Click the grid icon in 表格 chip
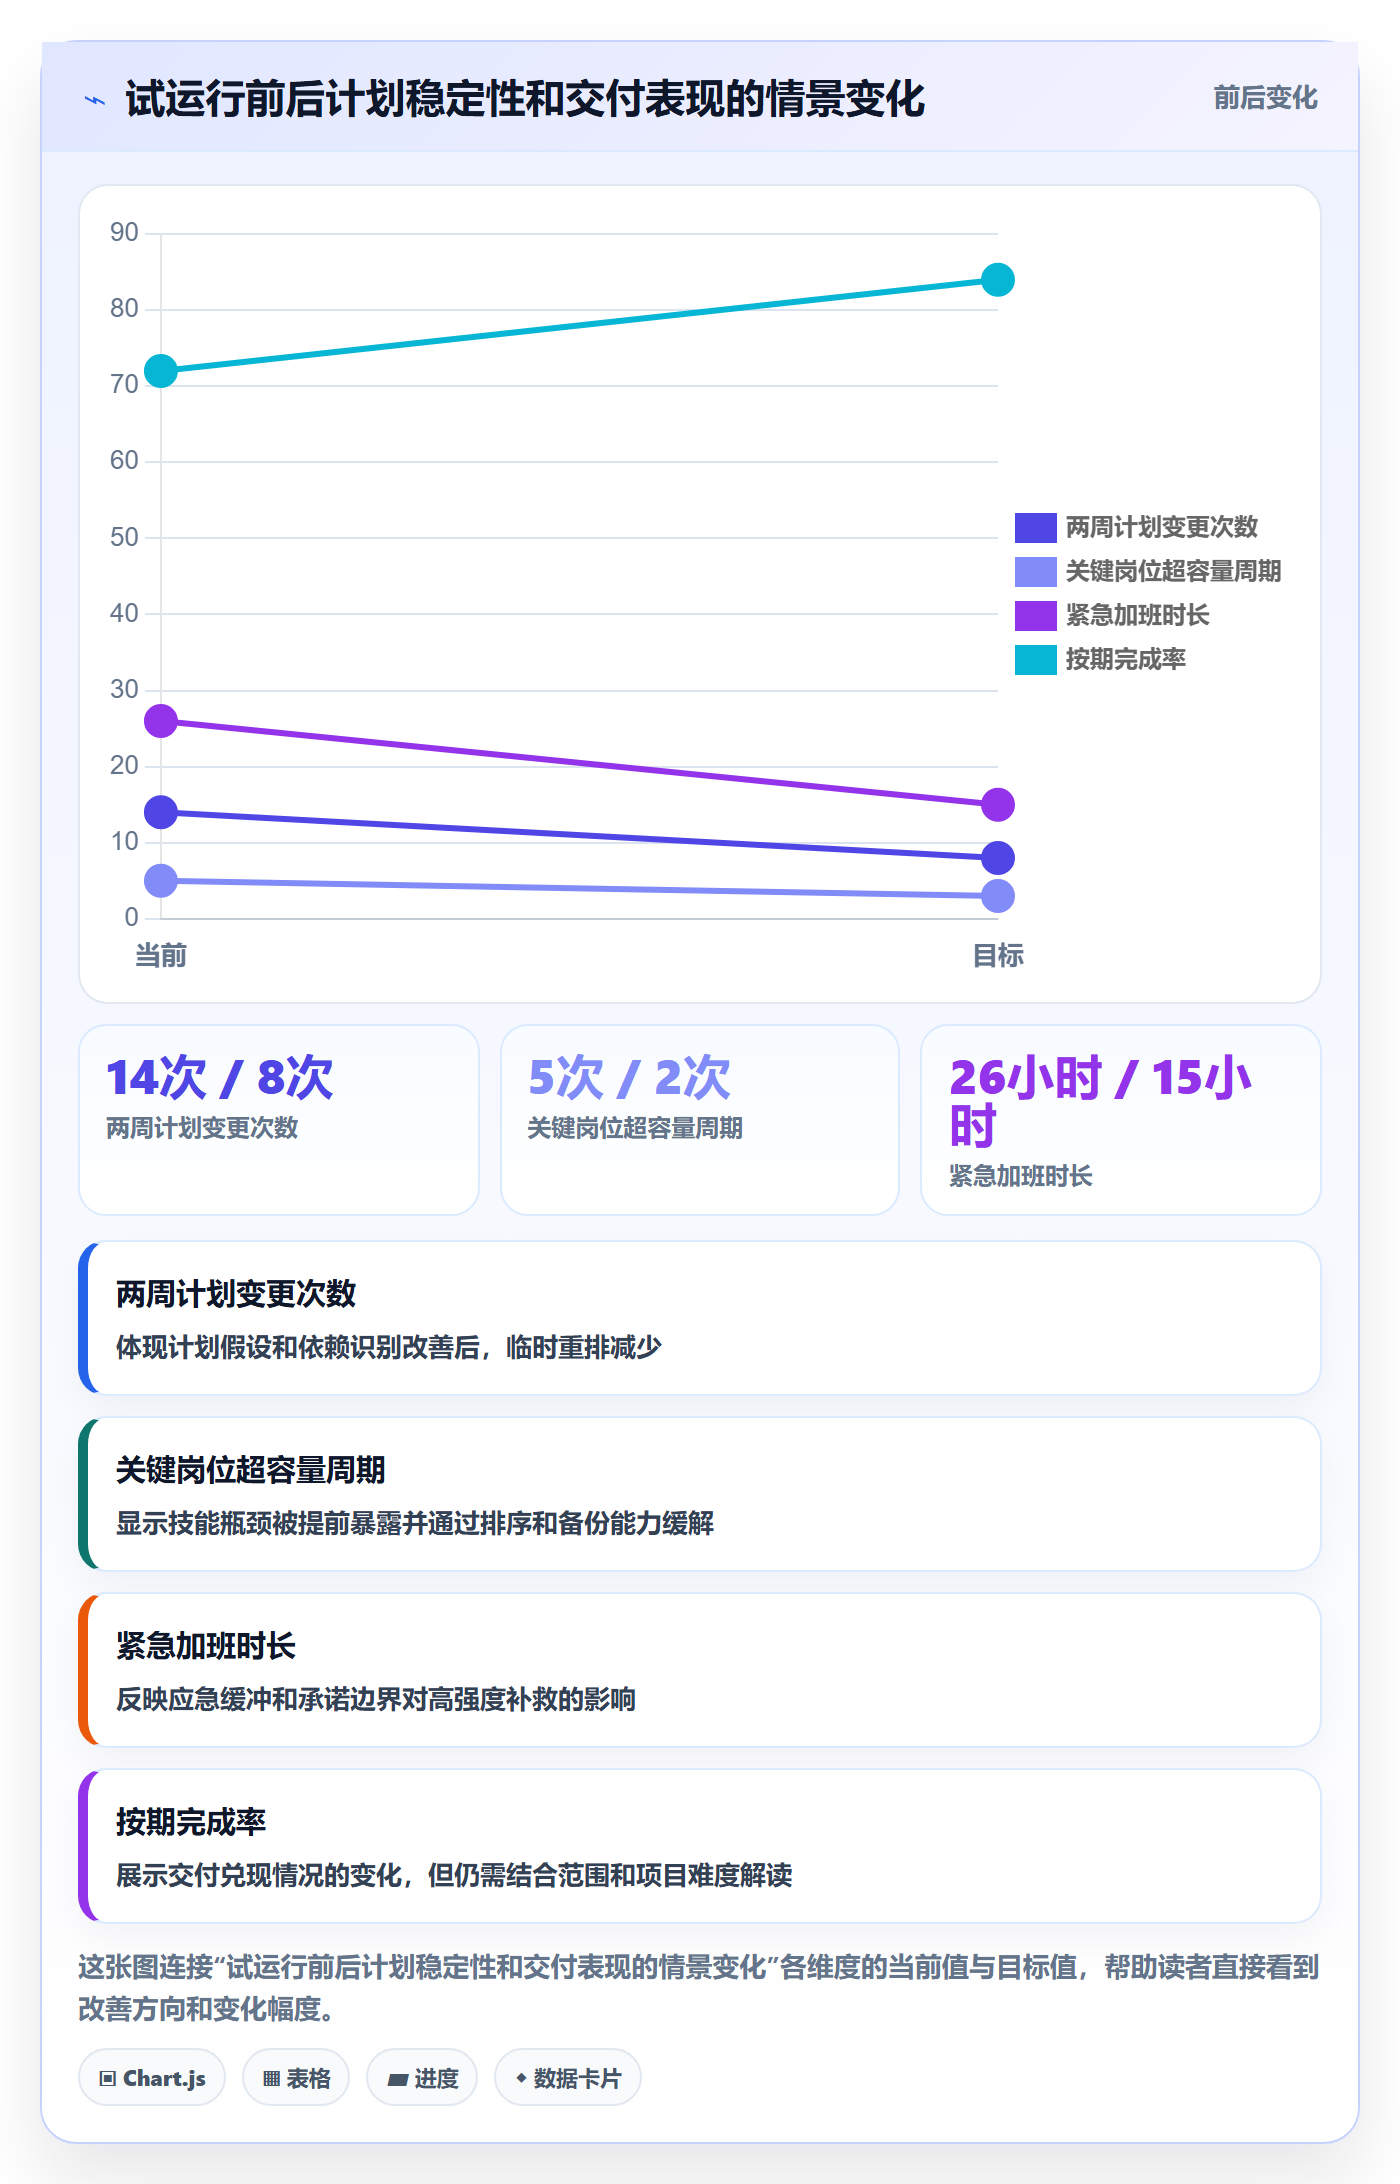Image resolution: width=1400 pixels, height=2184 pixels. coord(272,2079)
